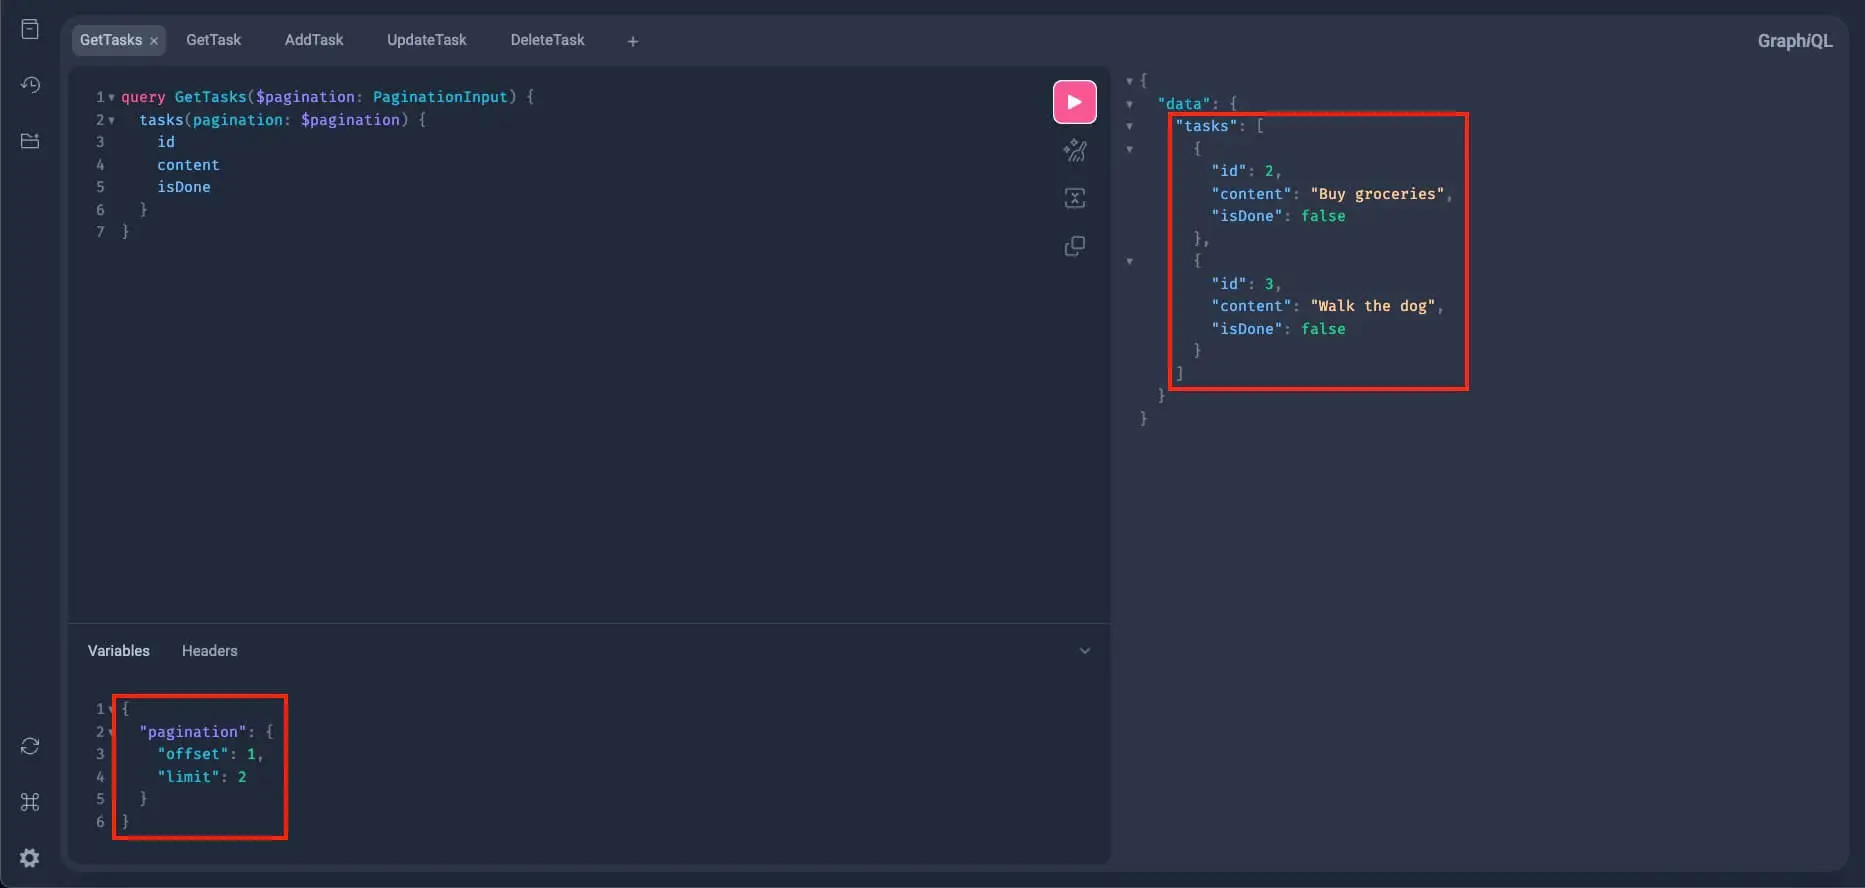Copy the query using copy icon

click(x=1074, y=246)
